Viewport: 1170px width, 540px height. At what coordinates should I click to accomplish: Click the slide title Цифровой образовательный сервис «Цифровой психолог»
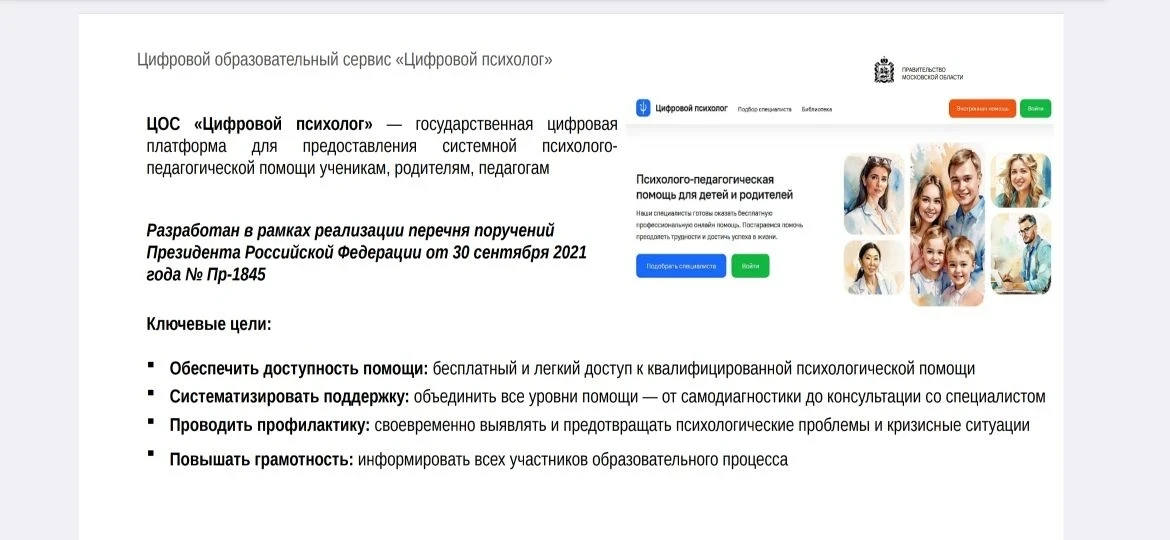click(x=345, y=60)
